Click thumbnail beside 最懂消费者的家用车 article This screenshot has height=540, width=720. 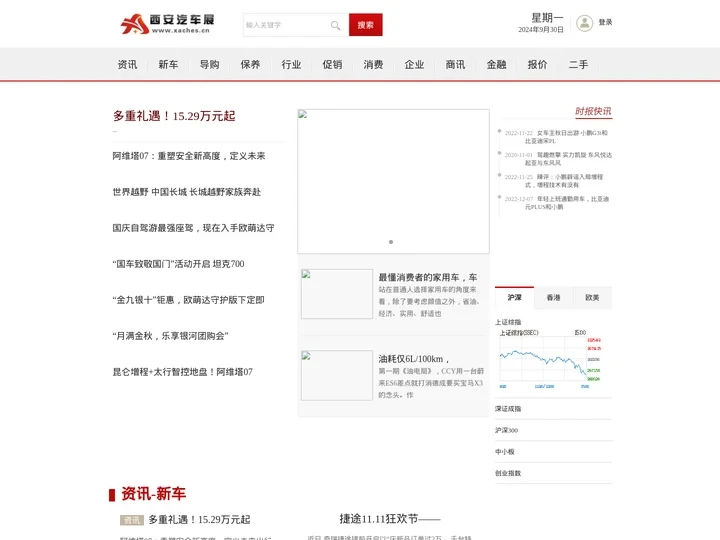point(337,294)
